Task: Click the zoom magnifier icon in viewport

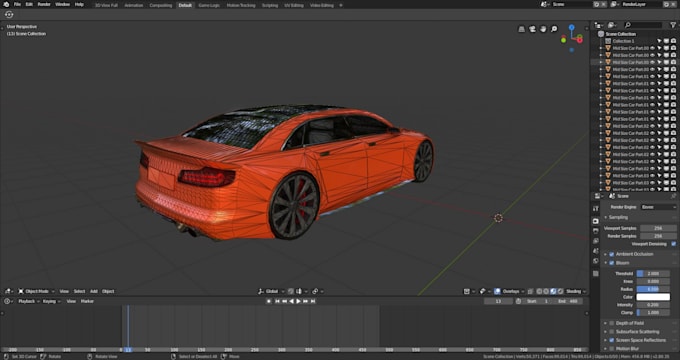Action: (x=554, y=29)
